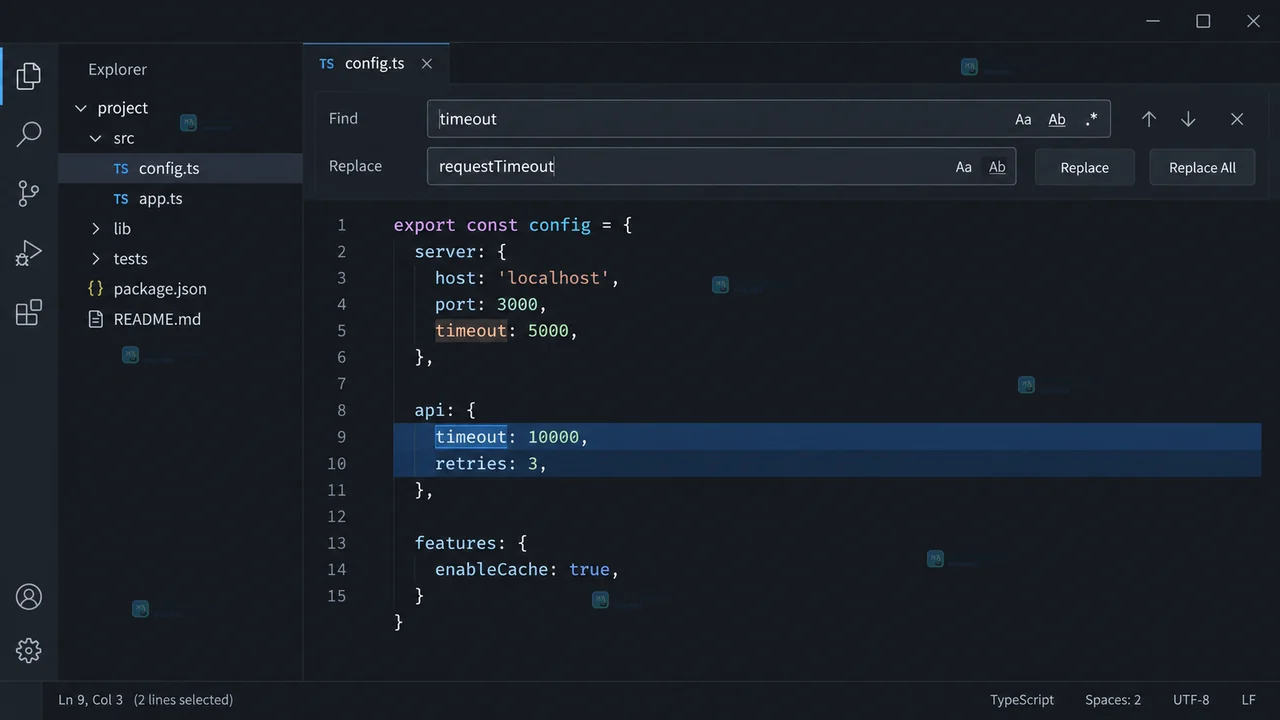Click Ln 9, Col 3 in status bar
Screen dimensions: 1280x720
(x=91, y=700)
